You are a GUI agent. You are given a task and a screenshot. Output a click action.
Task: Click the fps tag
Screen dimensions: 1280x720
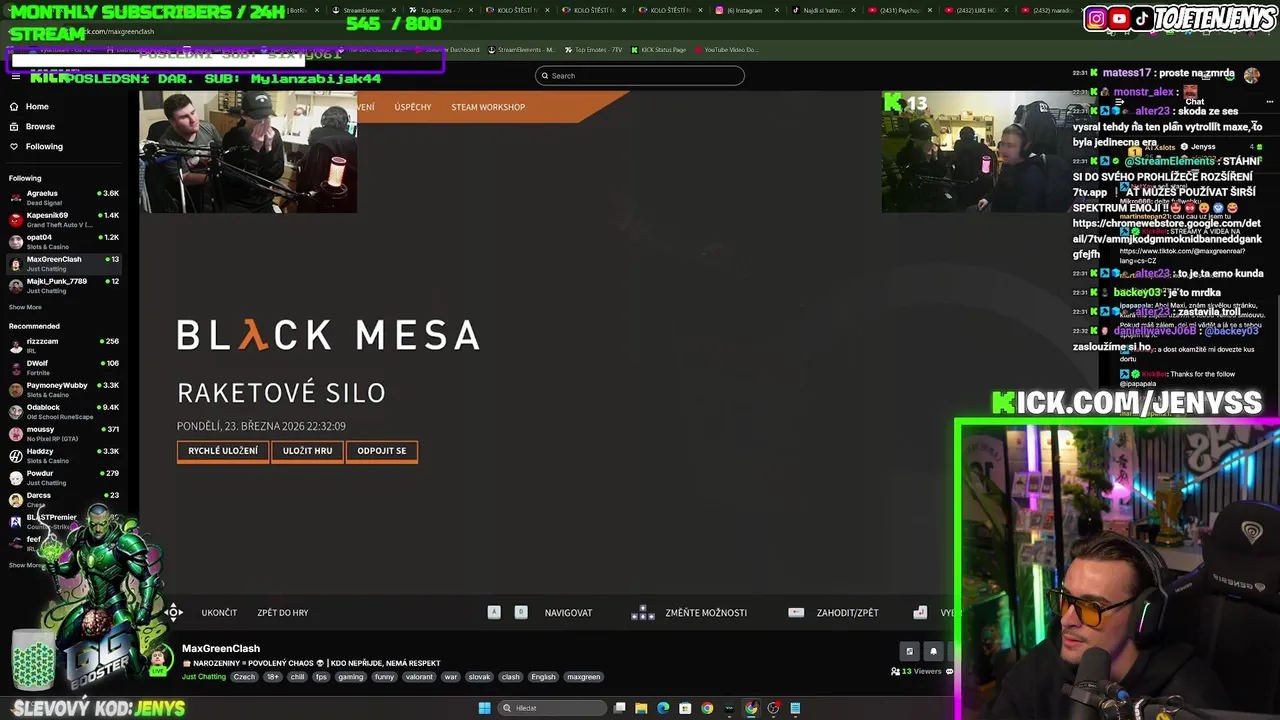tap(321, 677)
